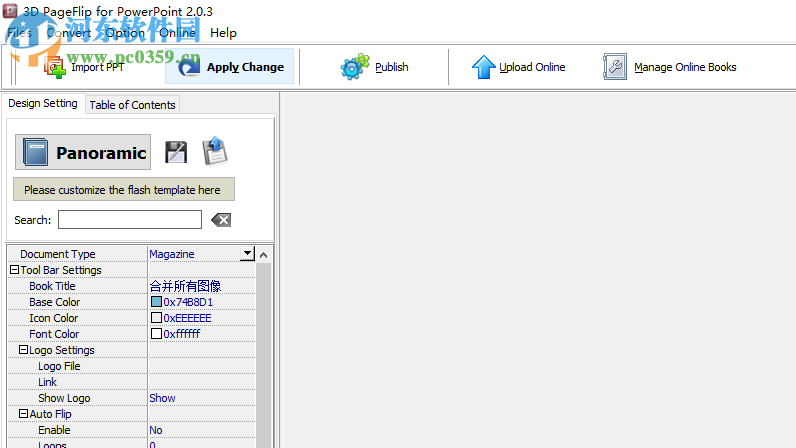This screenshot has width=796, height=448.
Task: Select the Base Color row label
Action: (54, 302)
